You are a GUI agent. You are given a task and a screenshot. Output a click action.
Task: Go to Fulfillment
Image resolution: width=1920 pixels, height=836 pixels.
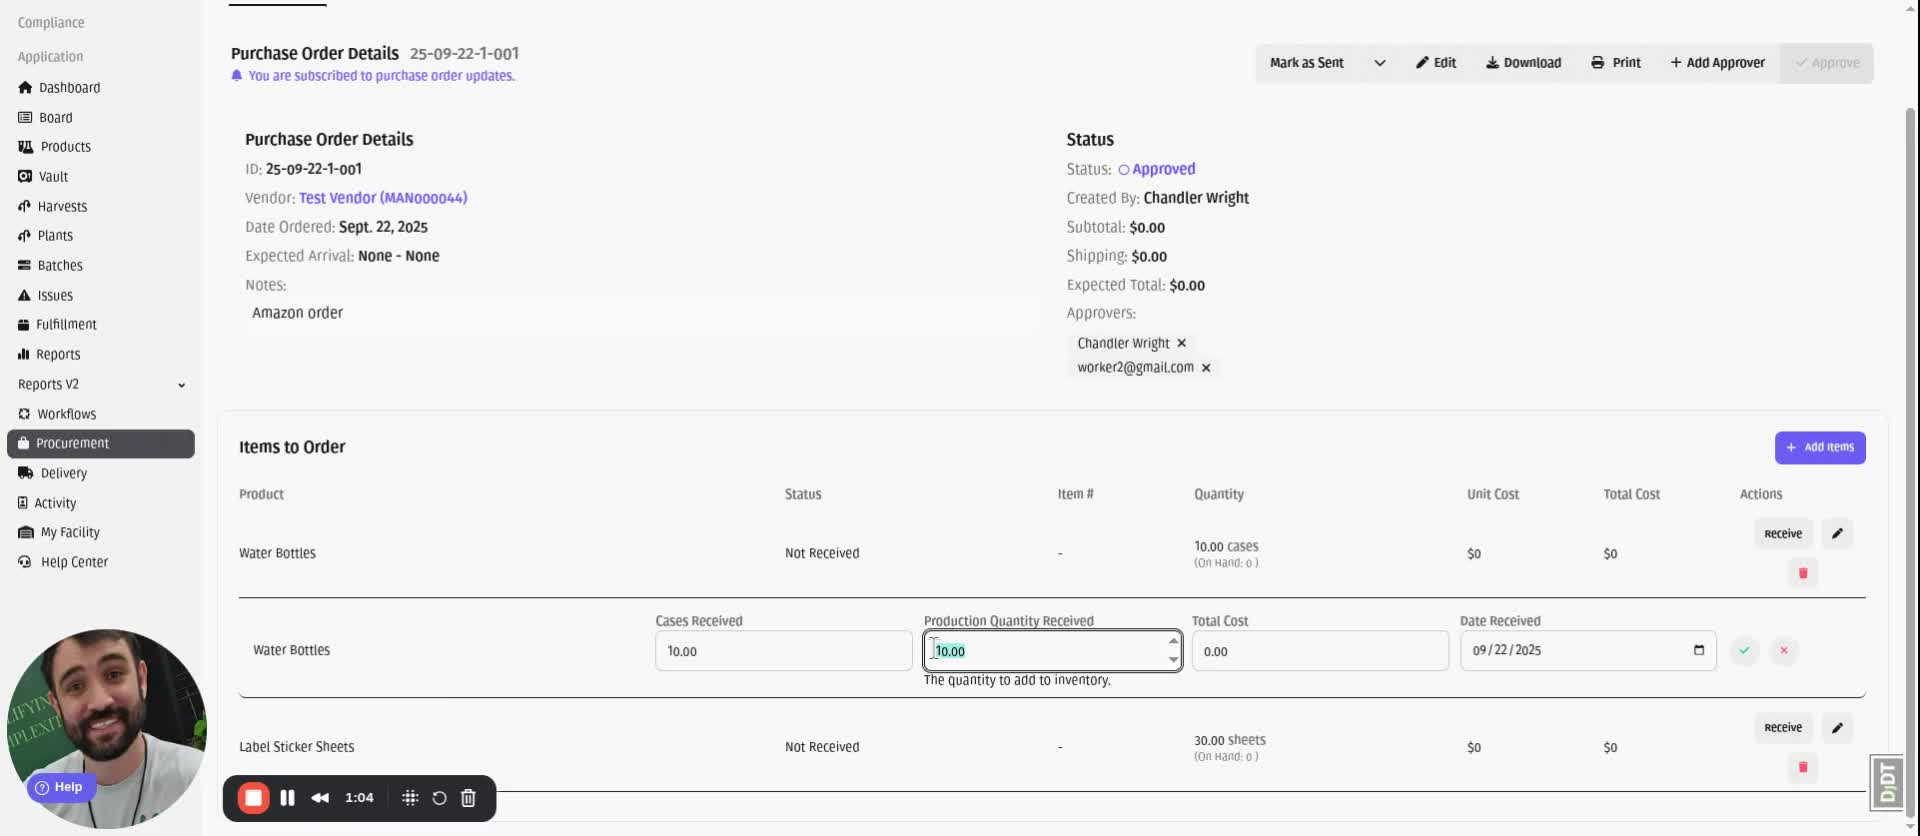57,325
